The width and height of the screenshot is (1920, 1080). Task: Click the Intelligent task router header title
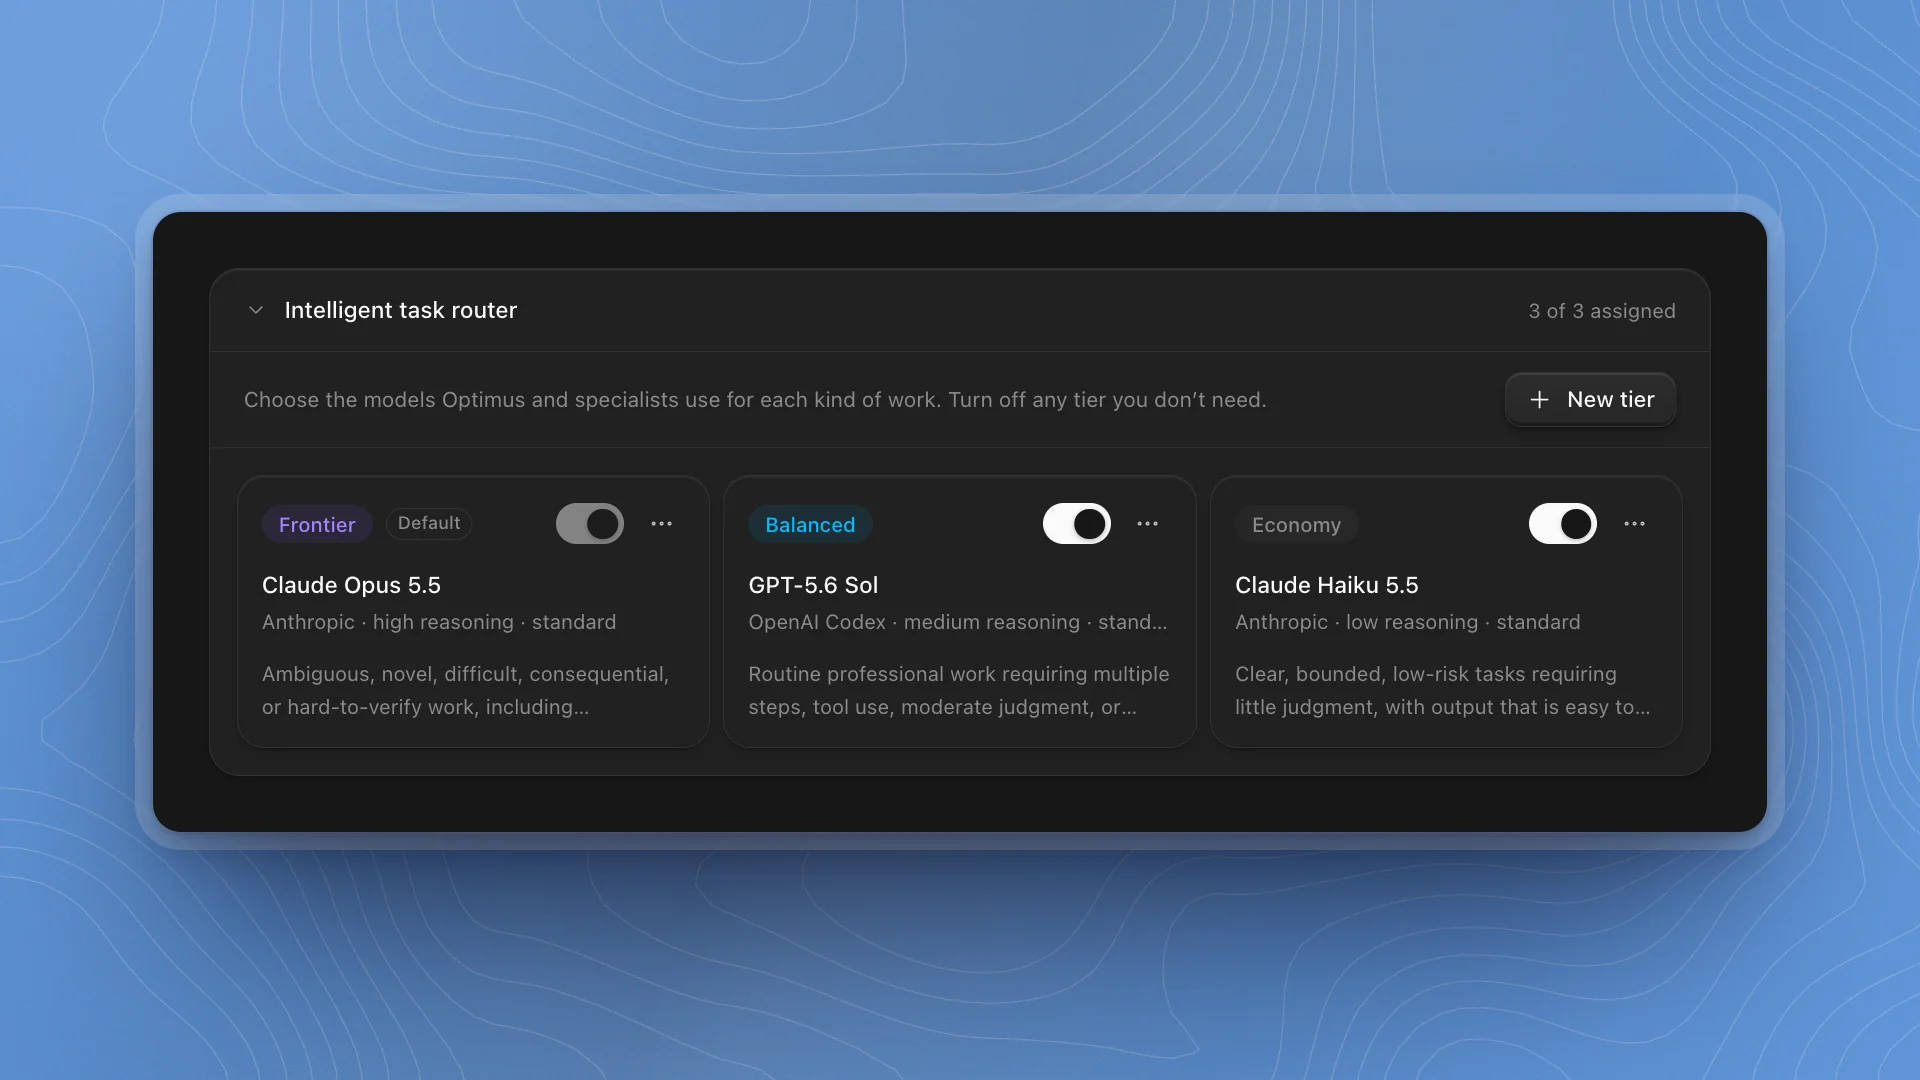tap(400, 310)
